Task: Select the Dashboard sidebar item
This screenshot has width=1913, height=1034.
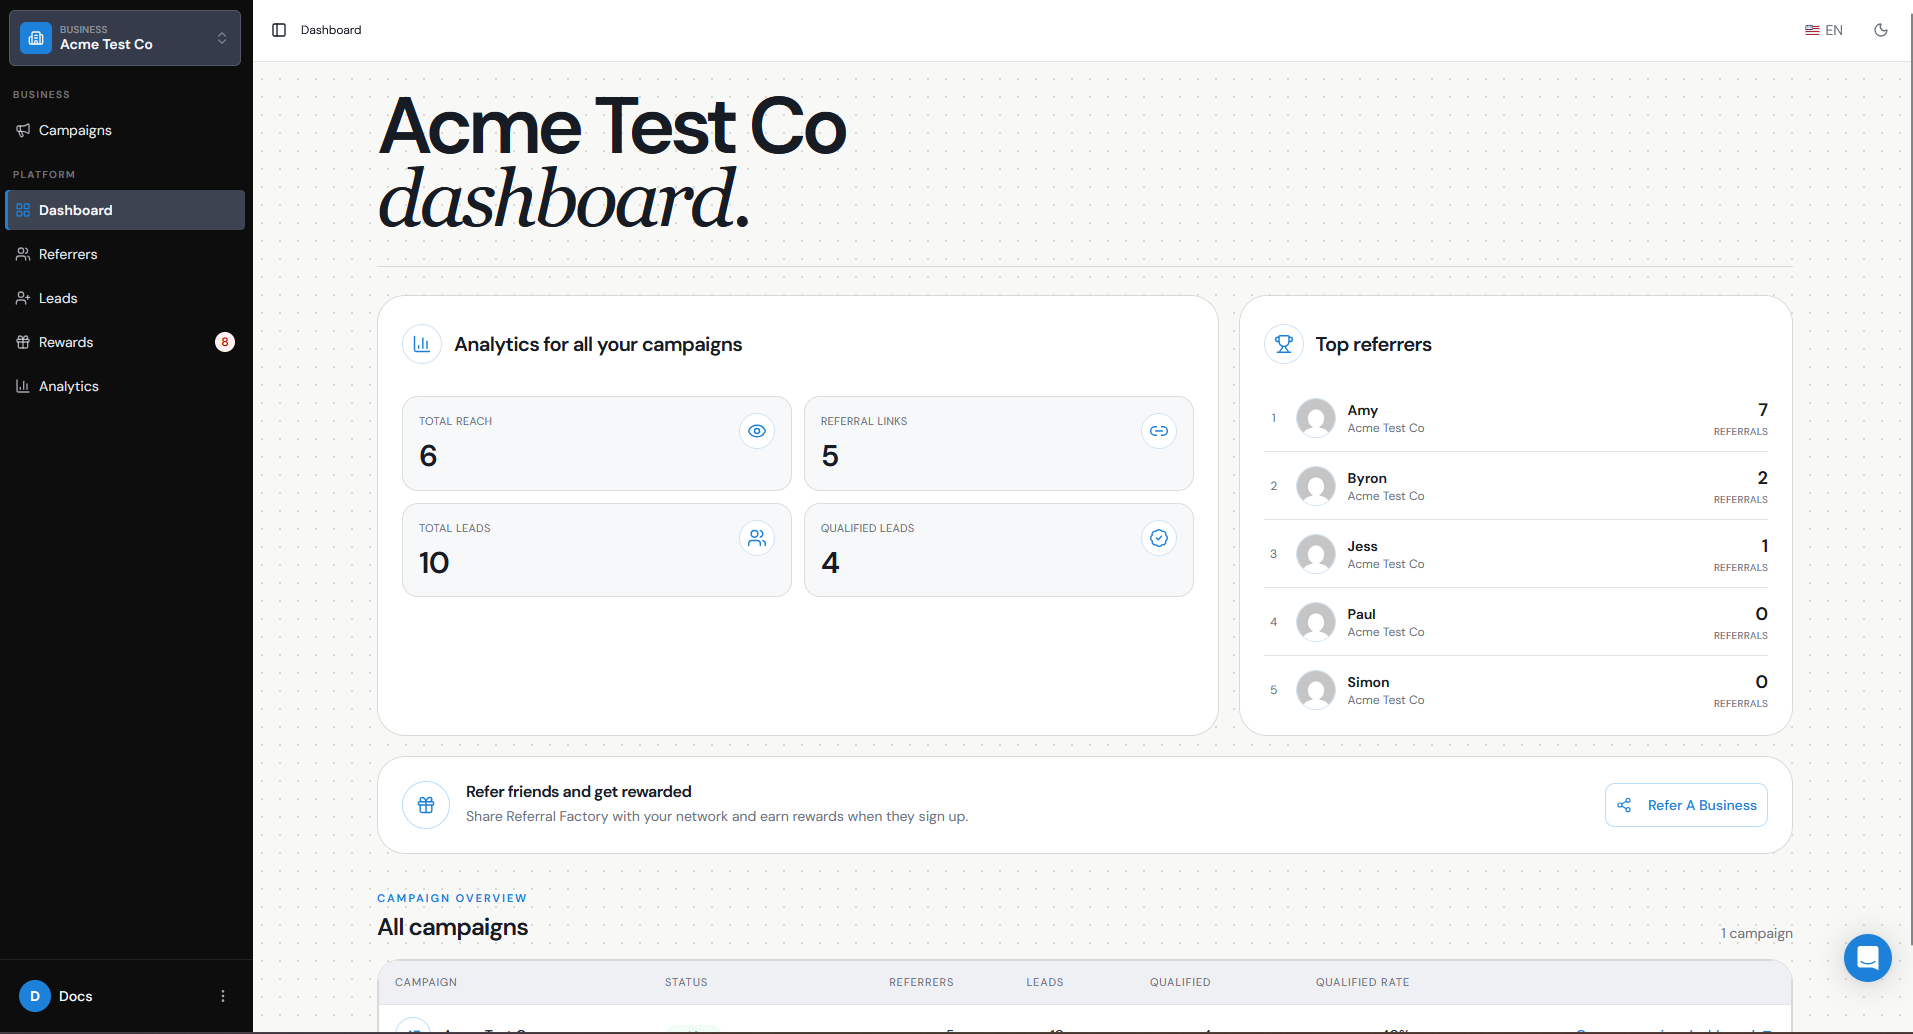Action: [125, 210]
